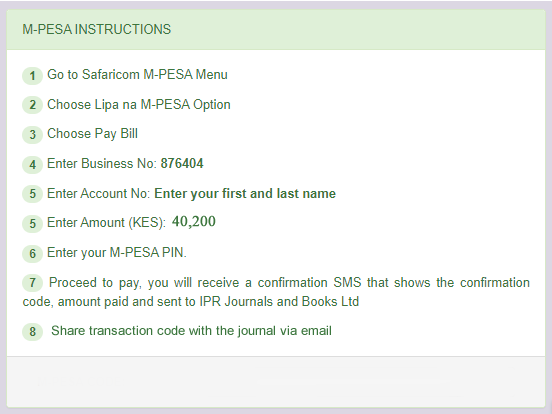The height and width of the screenshot is (414, 552).
Task: Click the 'Choose Lipa na M-PESA Option' line
Action: (139, 105)
